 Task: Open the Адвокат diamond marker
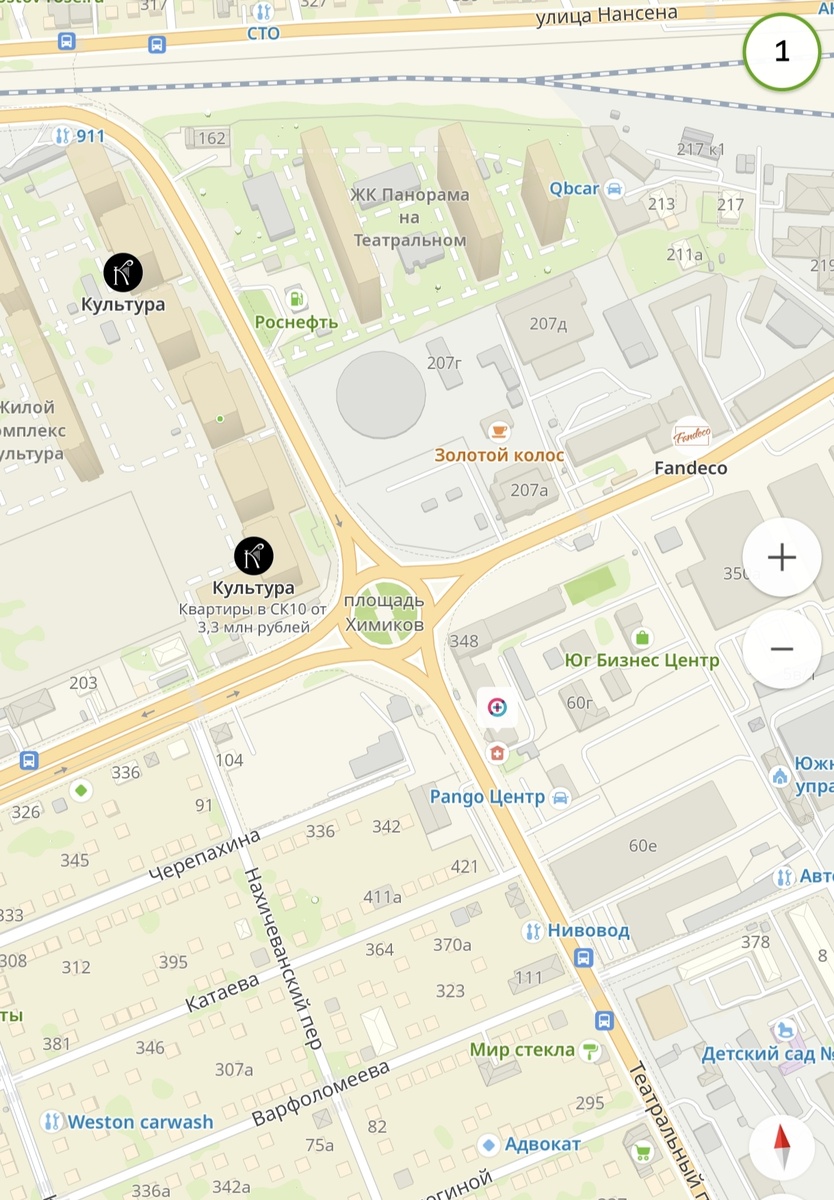tap(489, 1144)
